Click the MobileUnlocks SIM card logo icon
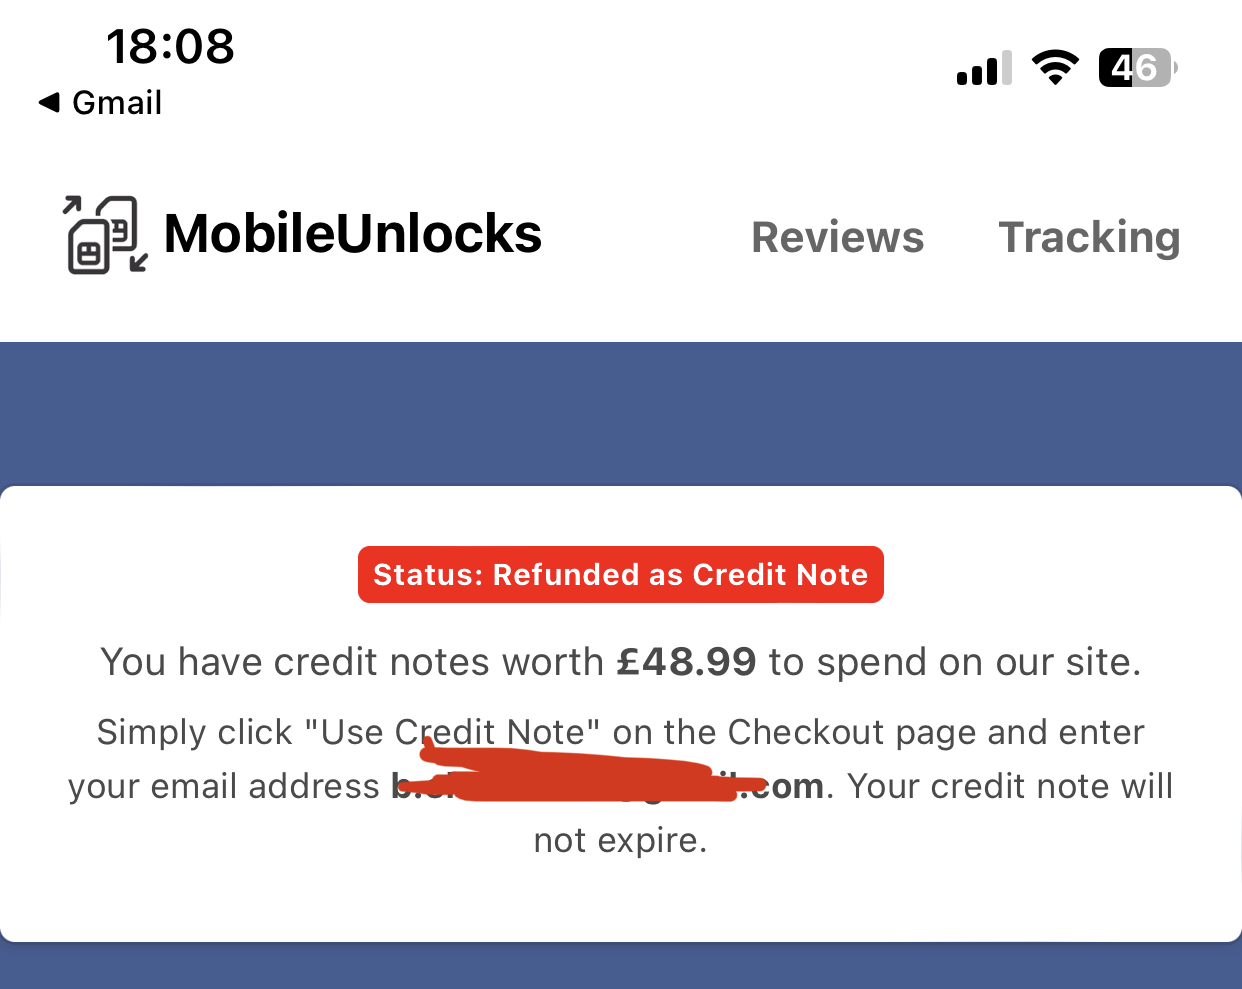Image resolution: width=1242 pixels, height=989 pixels. [x=103, y=235]
